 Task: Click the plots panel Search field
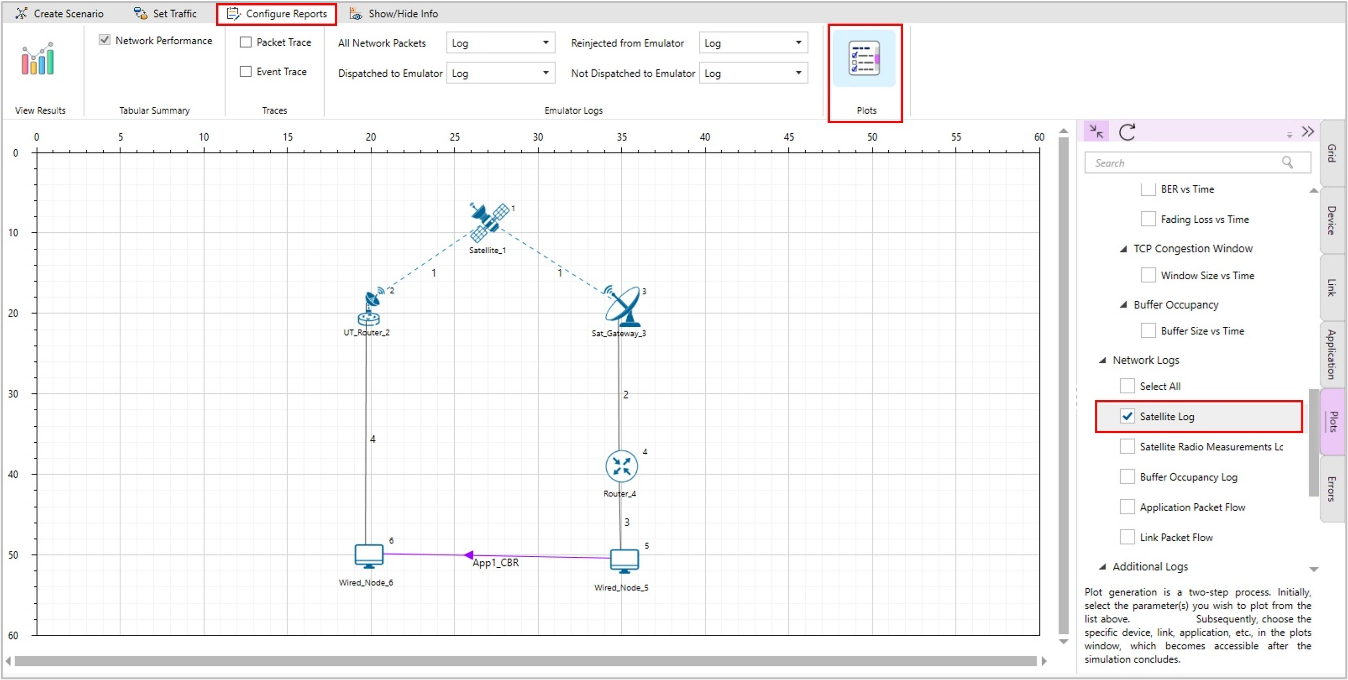click(1186, 163)
